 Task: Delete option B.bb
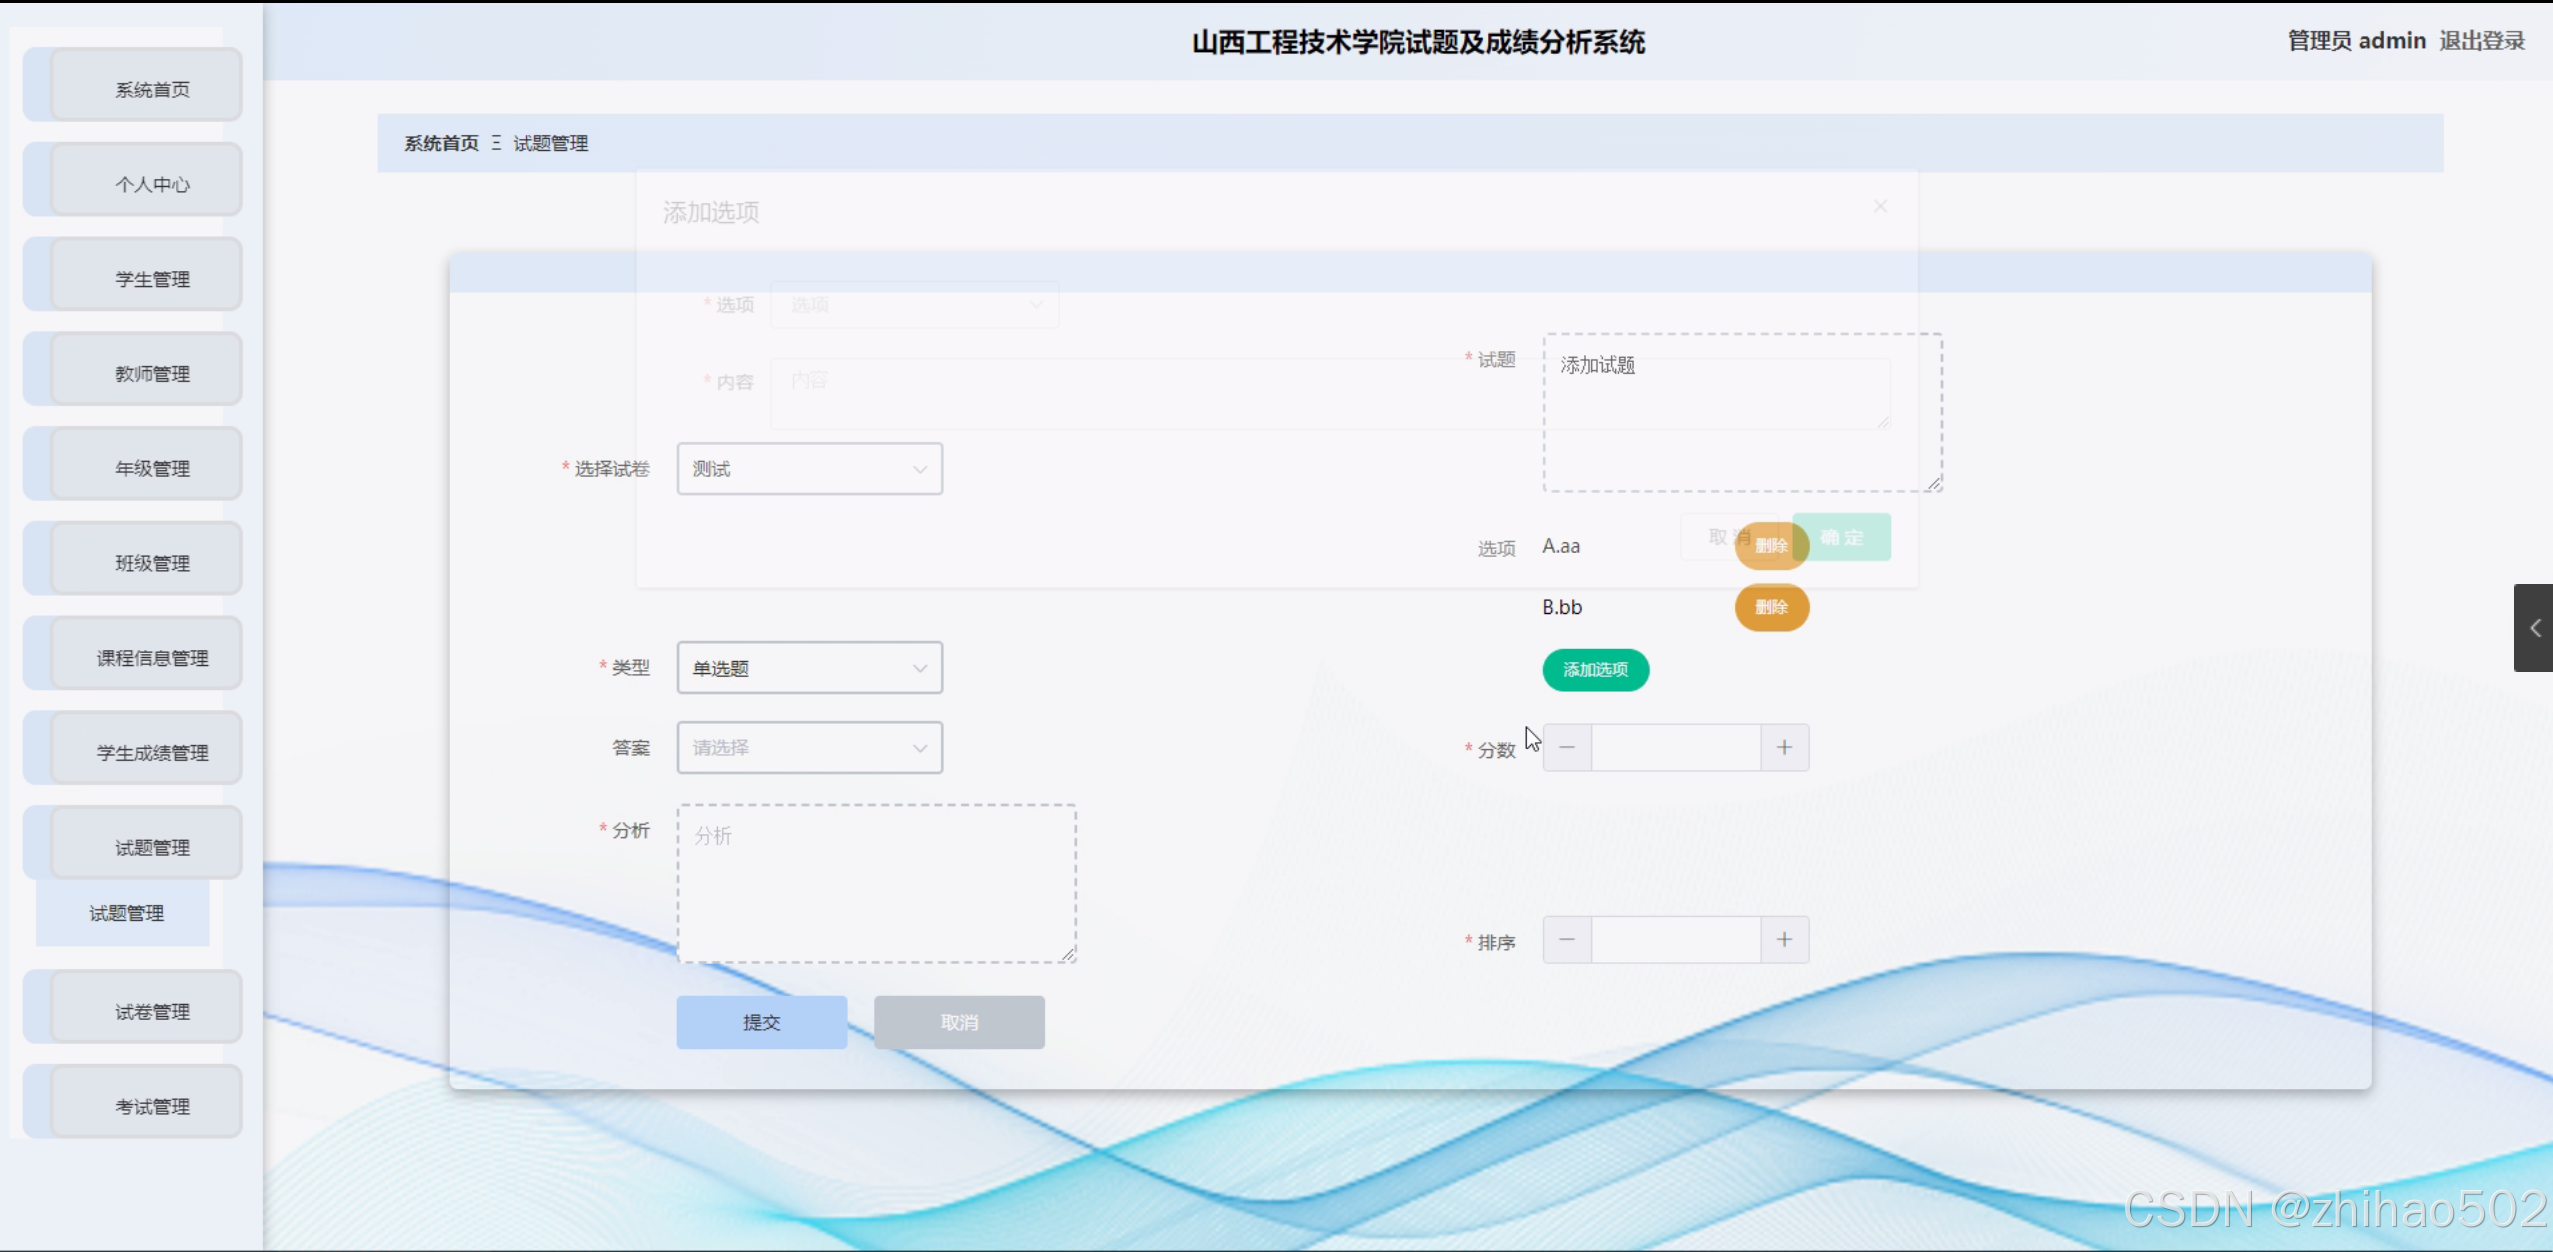1771,608
